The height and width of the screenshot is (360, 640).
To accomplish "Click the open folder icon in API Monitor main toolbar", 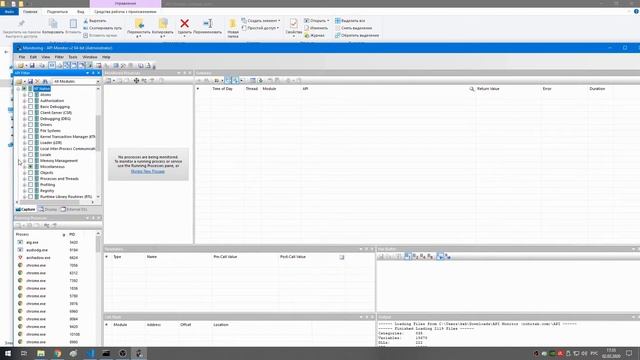I will click(20, 65).
